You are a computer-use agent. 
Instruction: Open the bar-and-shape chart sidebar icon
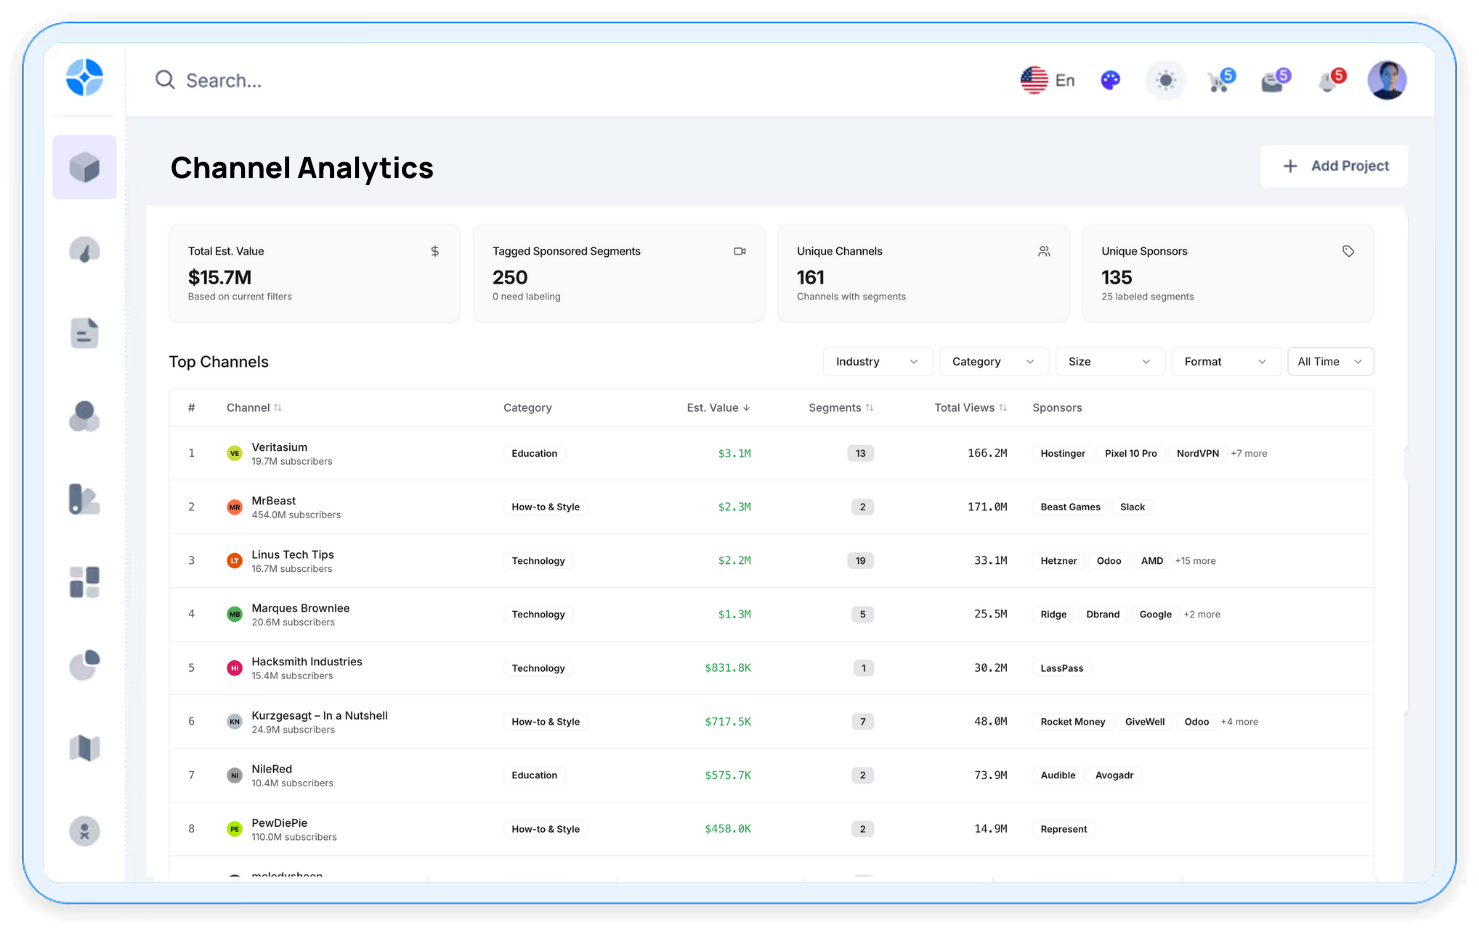click(84, 499)
